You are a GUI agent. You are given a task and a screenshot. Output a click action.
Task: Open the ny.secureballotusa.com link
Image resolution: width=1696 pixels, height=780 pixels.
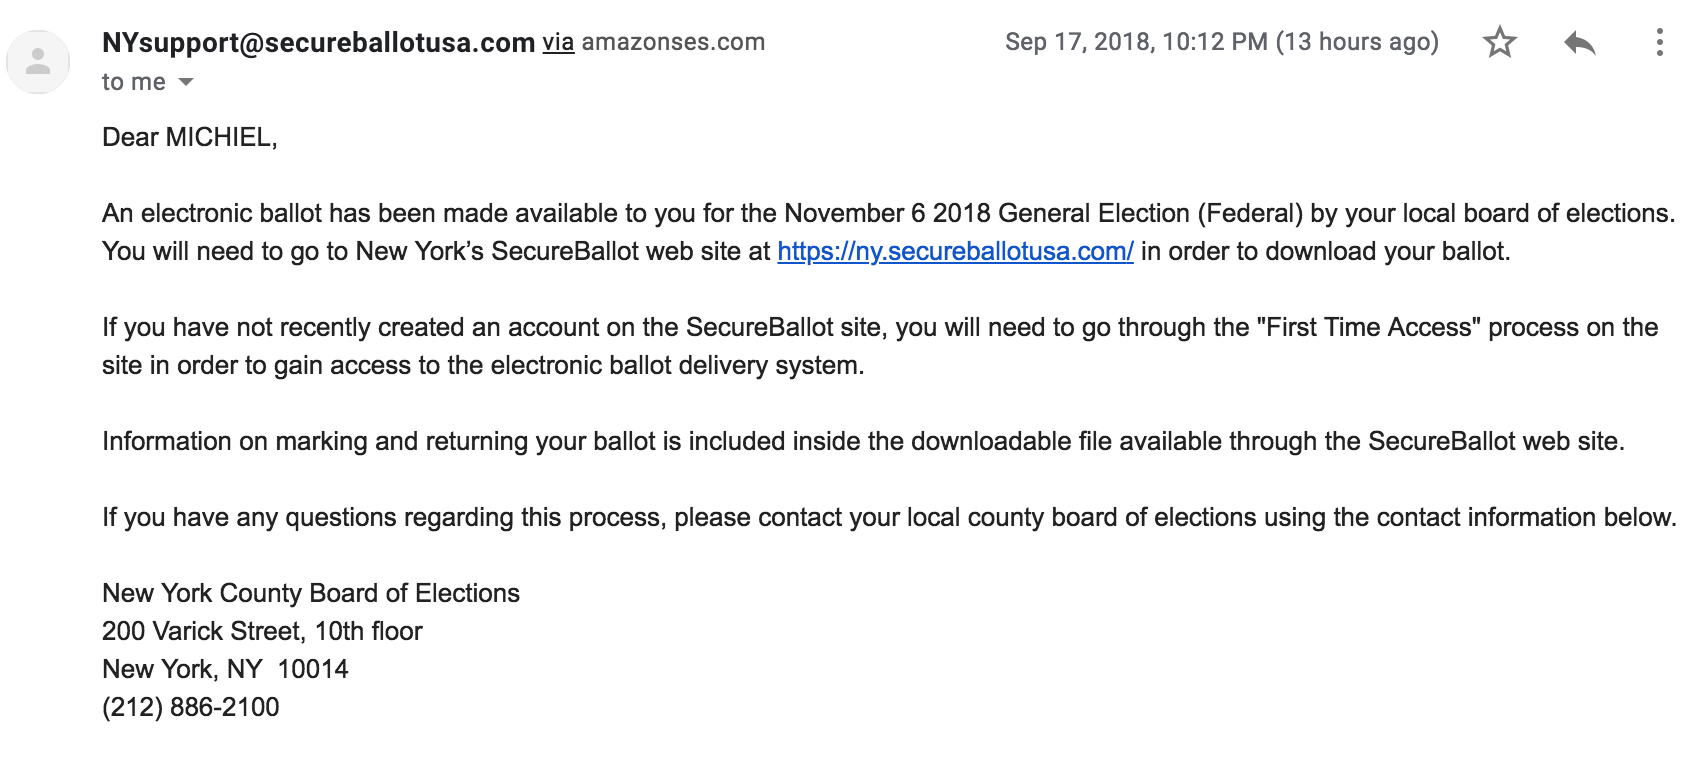pos(955,251)
